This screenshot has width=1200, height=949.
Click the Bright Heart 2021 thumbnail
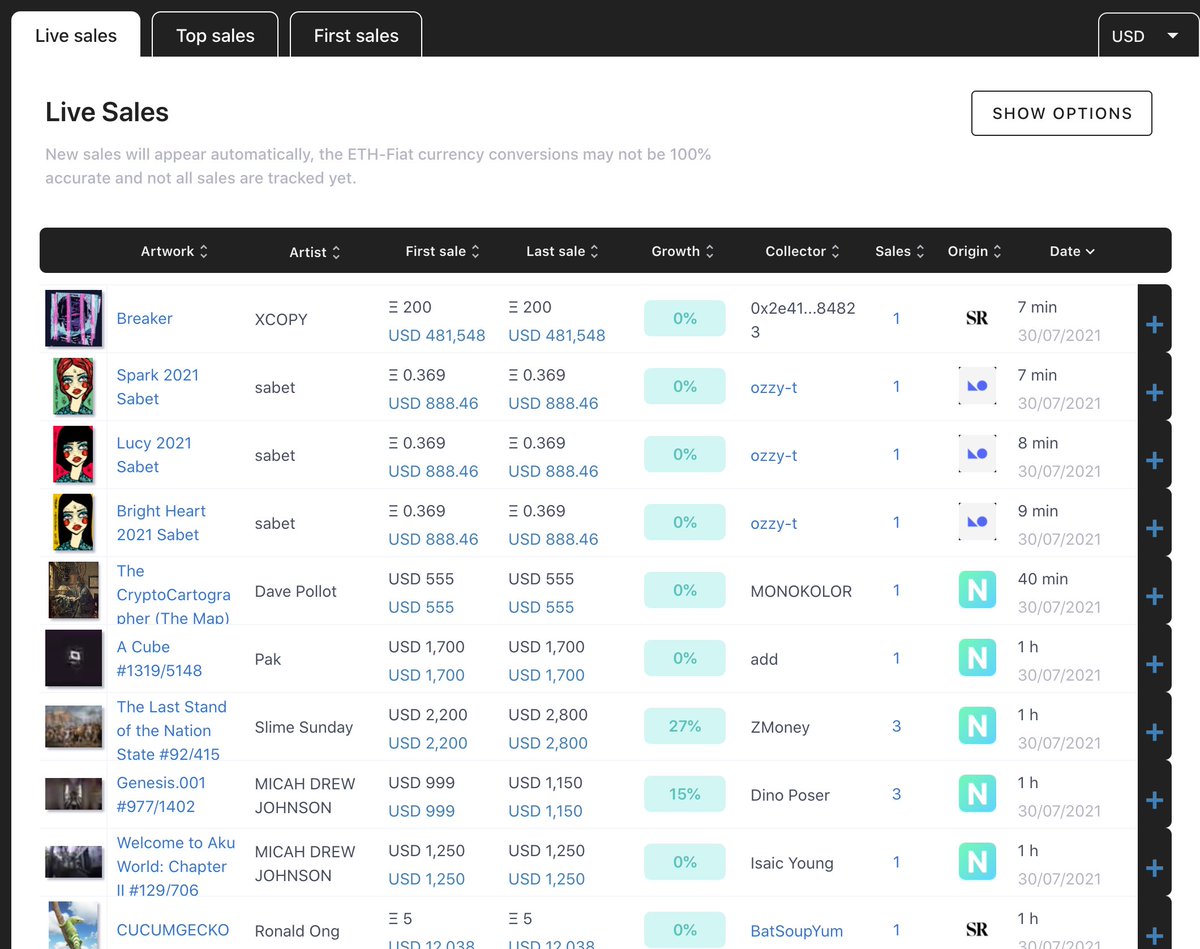click(x=74, y=522)
